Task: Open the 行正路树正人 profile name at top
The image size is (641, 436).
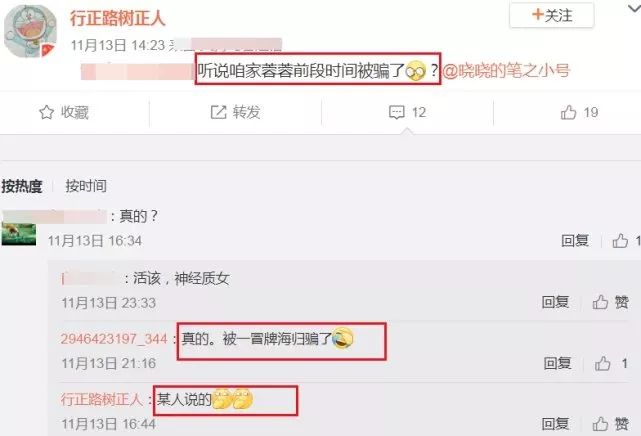Action: tap(118, 18)
